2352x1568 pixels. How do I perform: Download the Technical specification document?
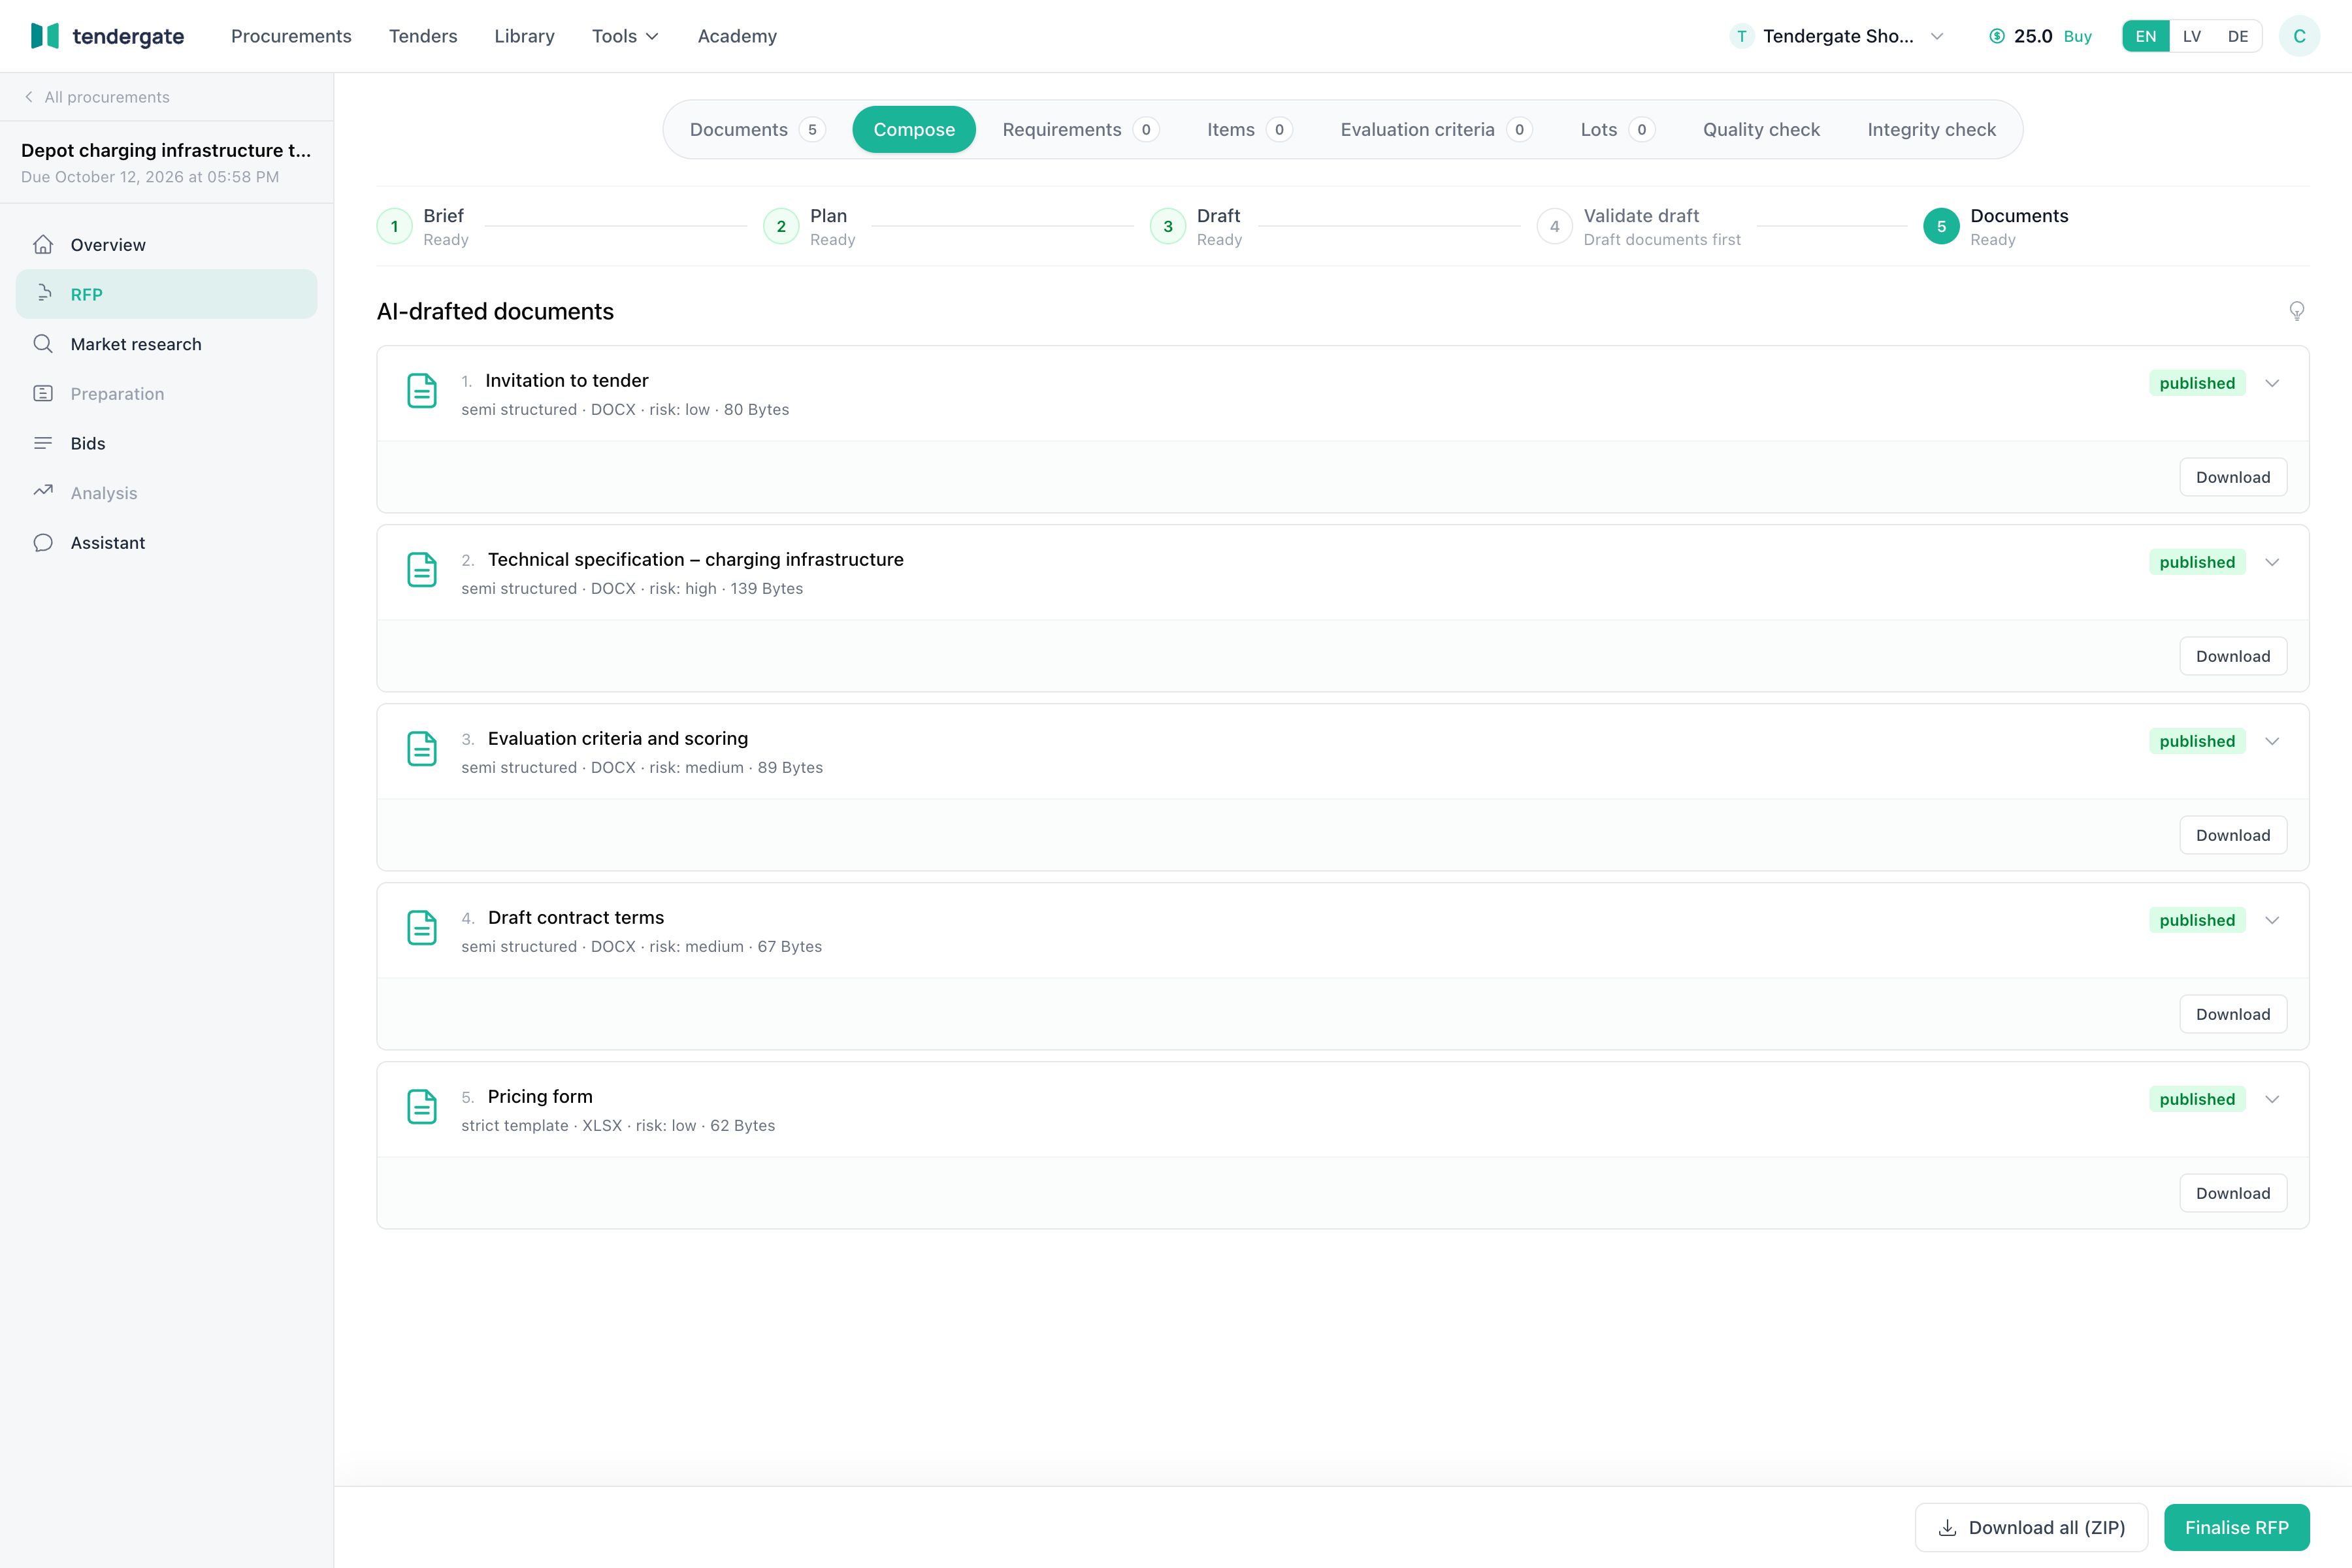tap(2233, 656)
